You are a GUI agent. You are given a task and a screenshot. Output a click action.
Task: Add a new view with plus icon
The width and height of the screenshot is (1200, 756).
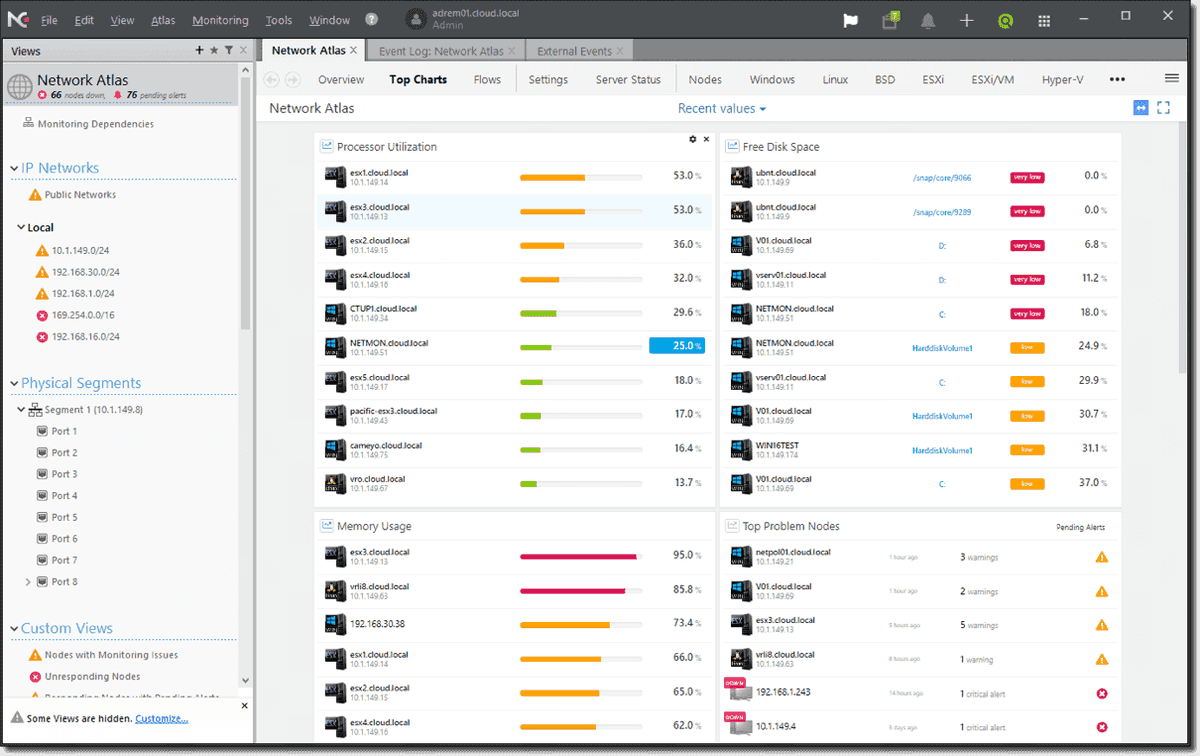199,50
